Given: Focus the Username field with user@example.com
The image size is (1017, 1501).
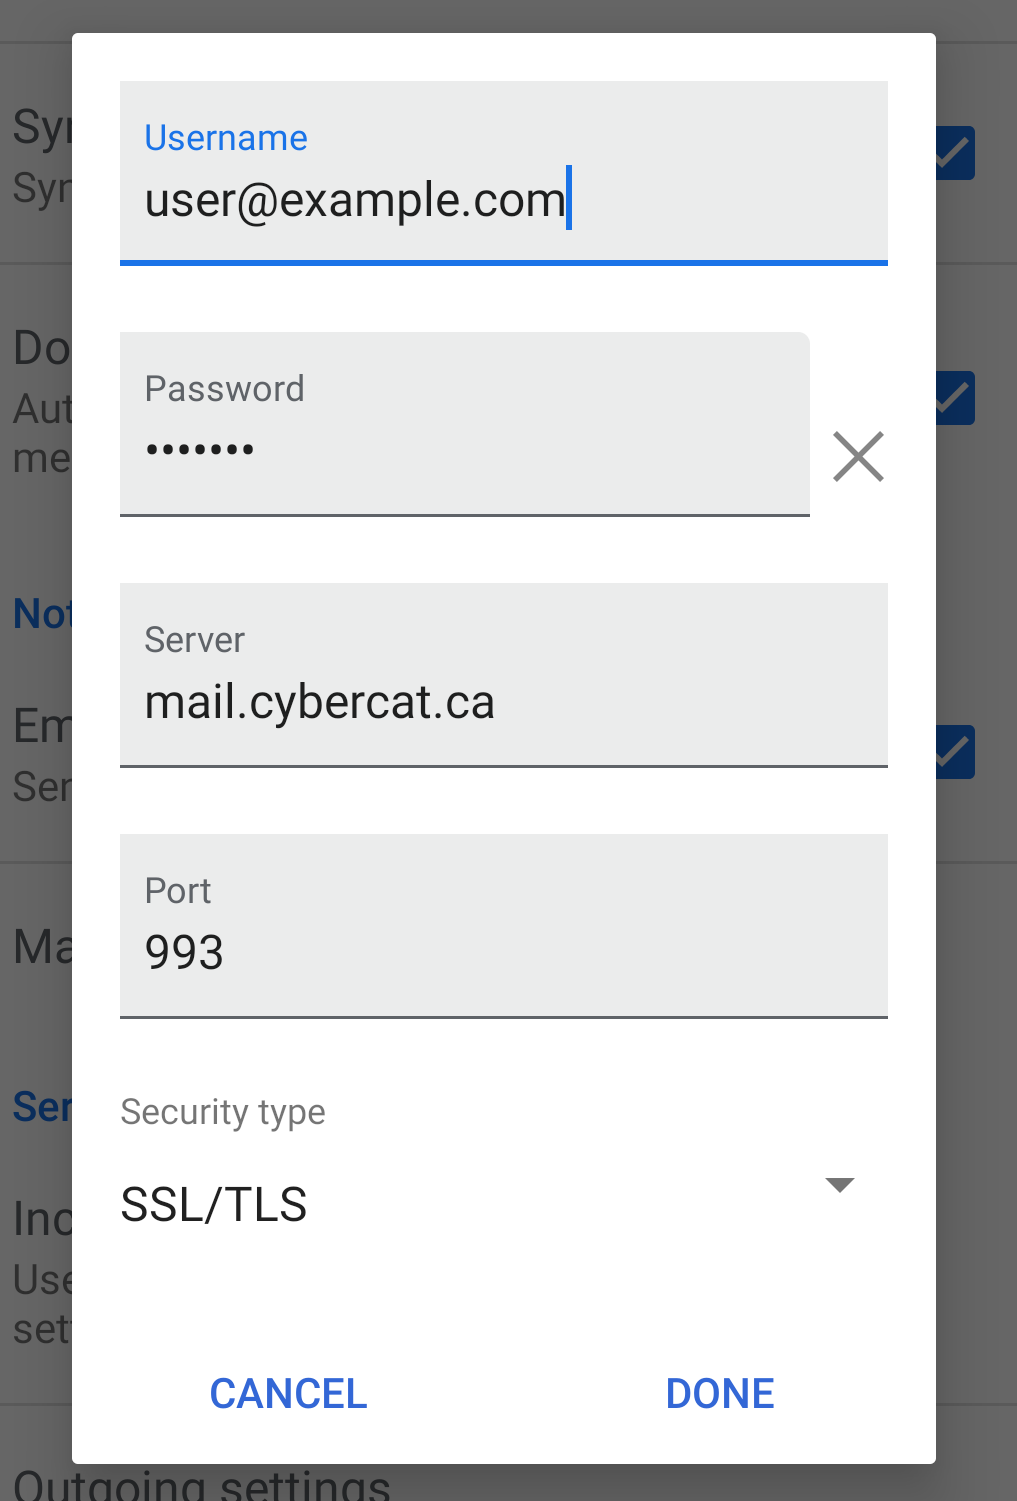Looking at the screenshot, I should tap(355, 200).
